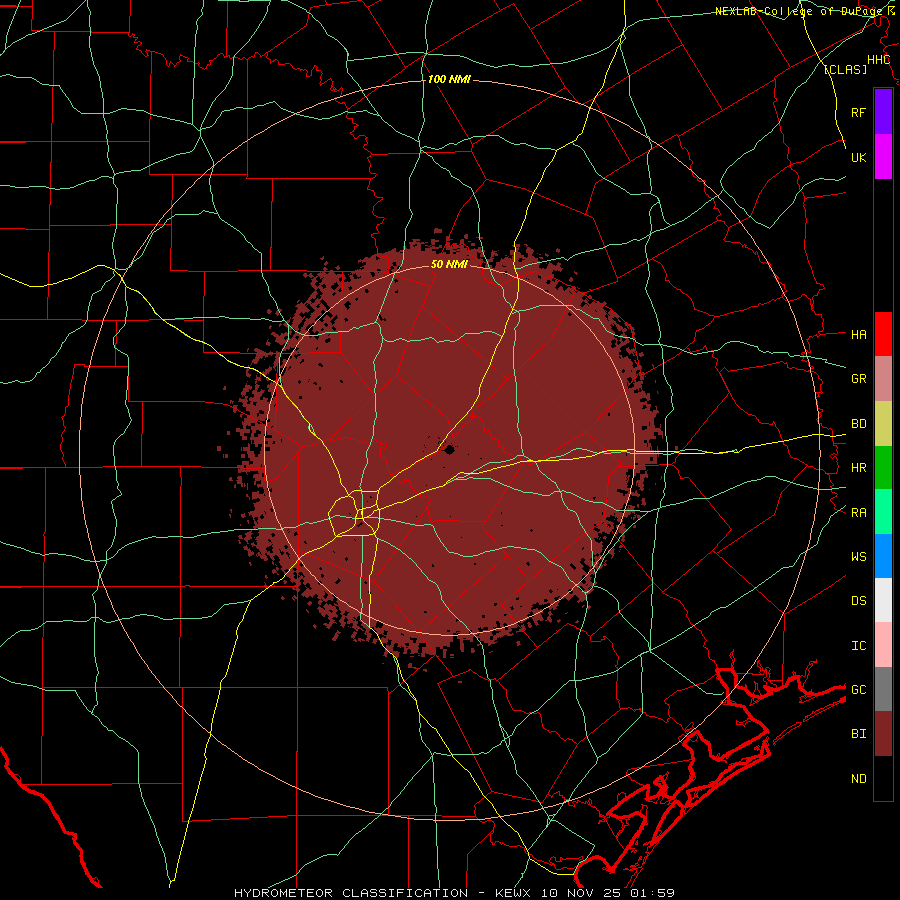Click the DS white legend swatch
The image size is (900, 900).
pos(883,600)
